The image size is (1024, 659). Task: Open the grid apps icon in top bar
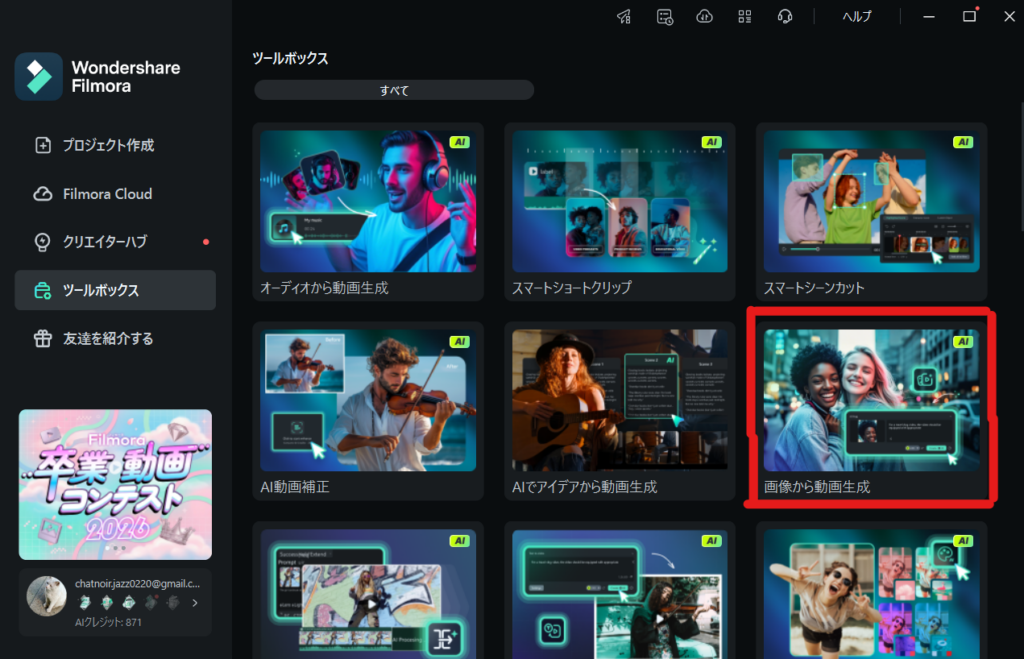pyautogui.click(x=744, y=16)
